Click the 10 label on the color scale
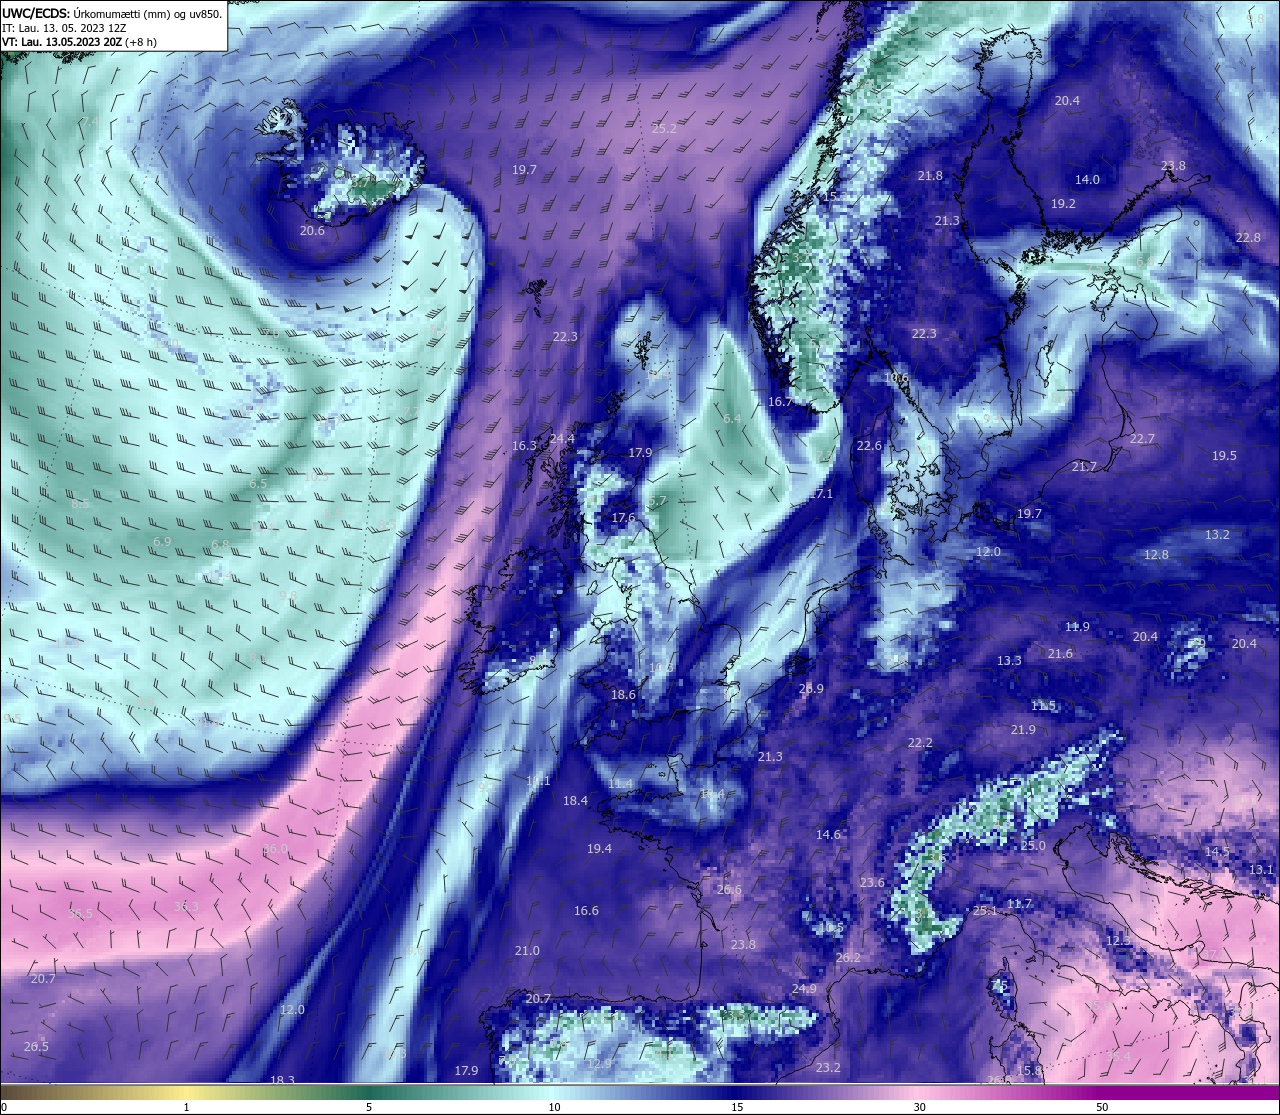Image resolution: width=1280 pixels, height=1115 pixels. pyautogui.click(x=554, y=1107)
